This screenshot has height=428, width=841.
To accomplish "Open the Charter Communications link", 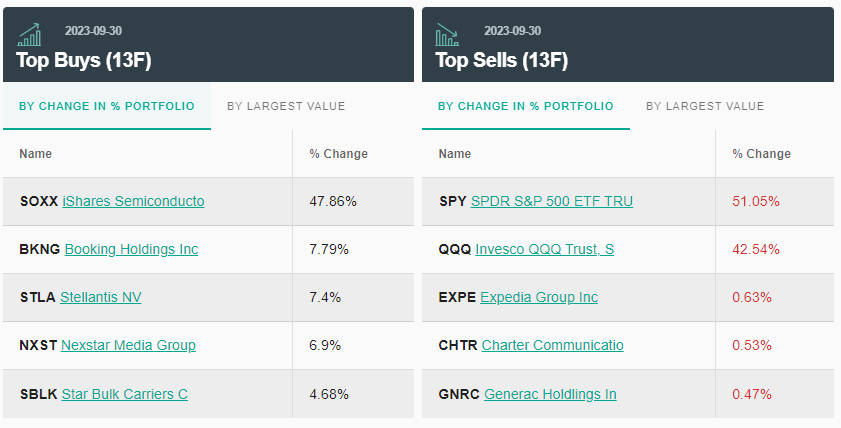I will [x=553, y=345].
